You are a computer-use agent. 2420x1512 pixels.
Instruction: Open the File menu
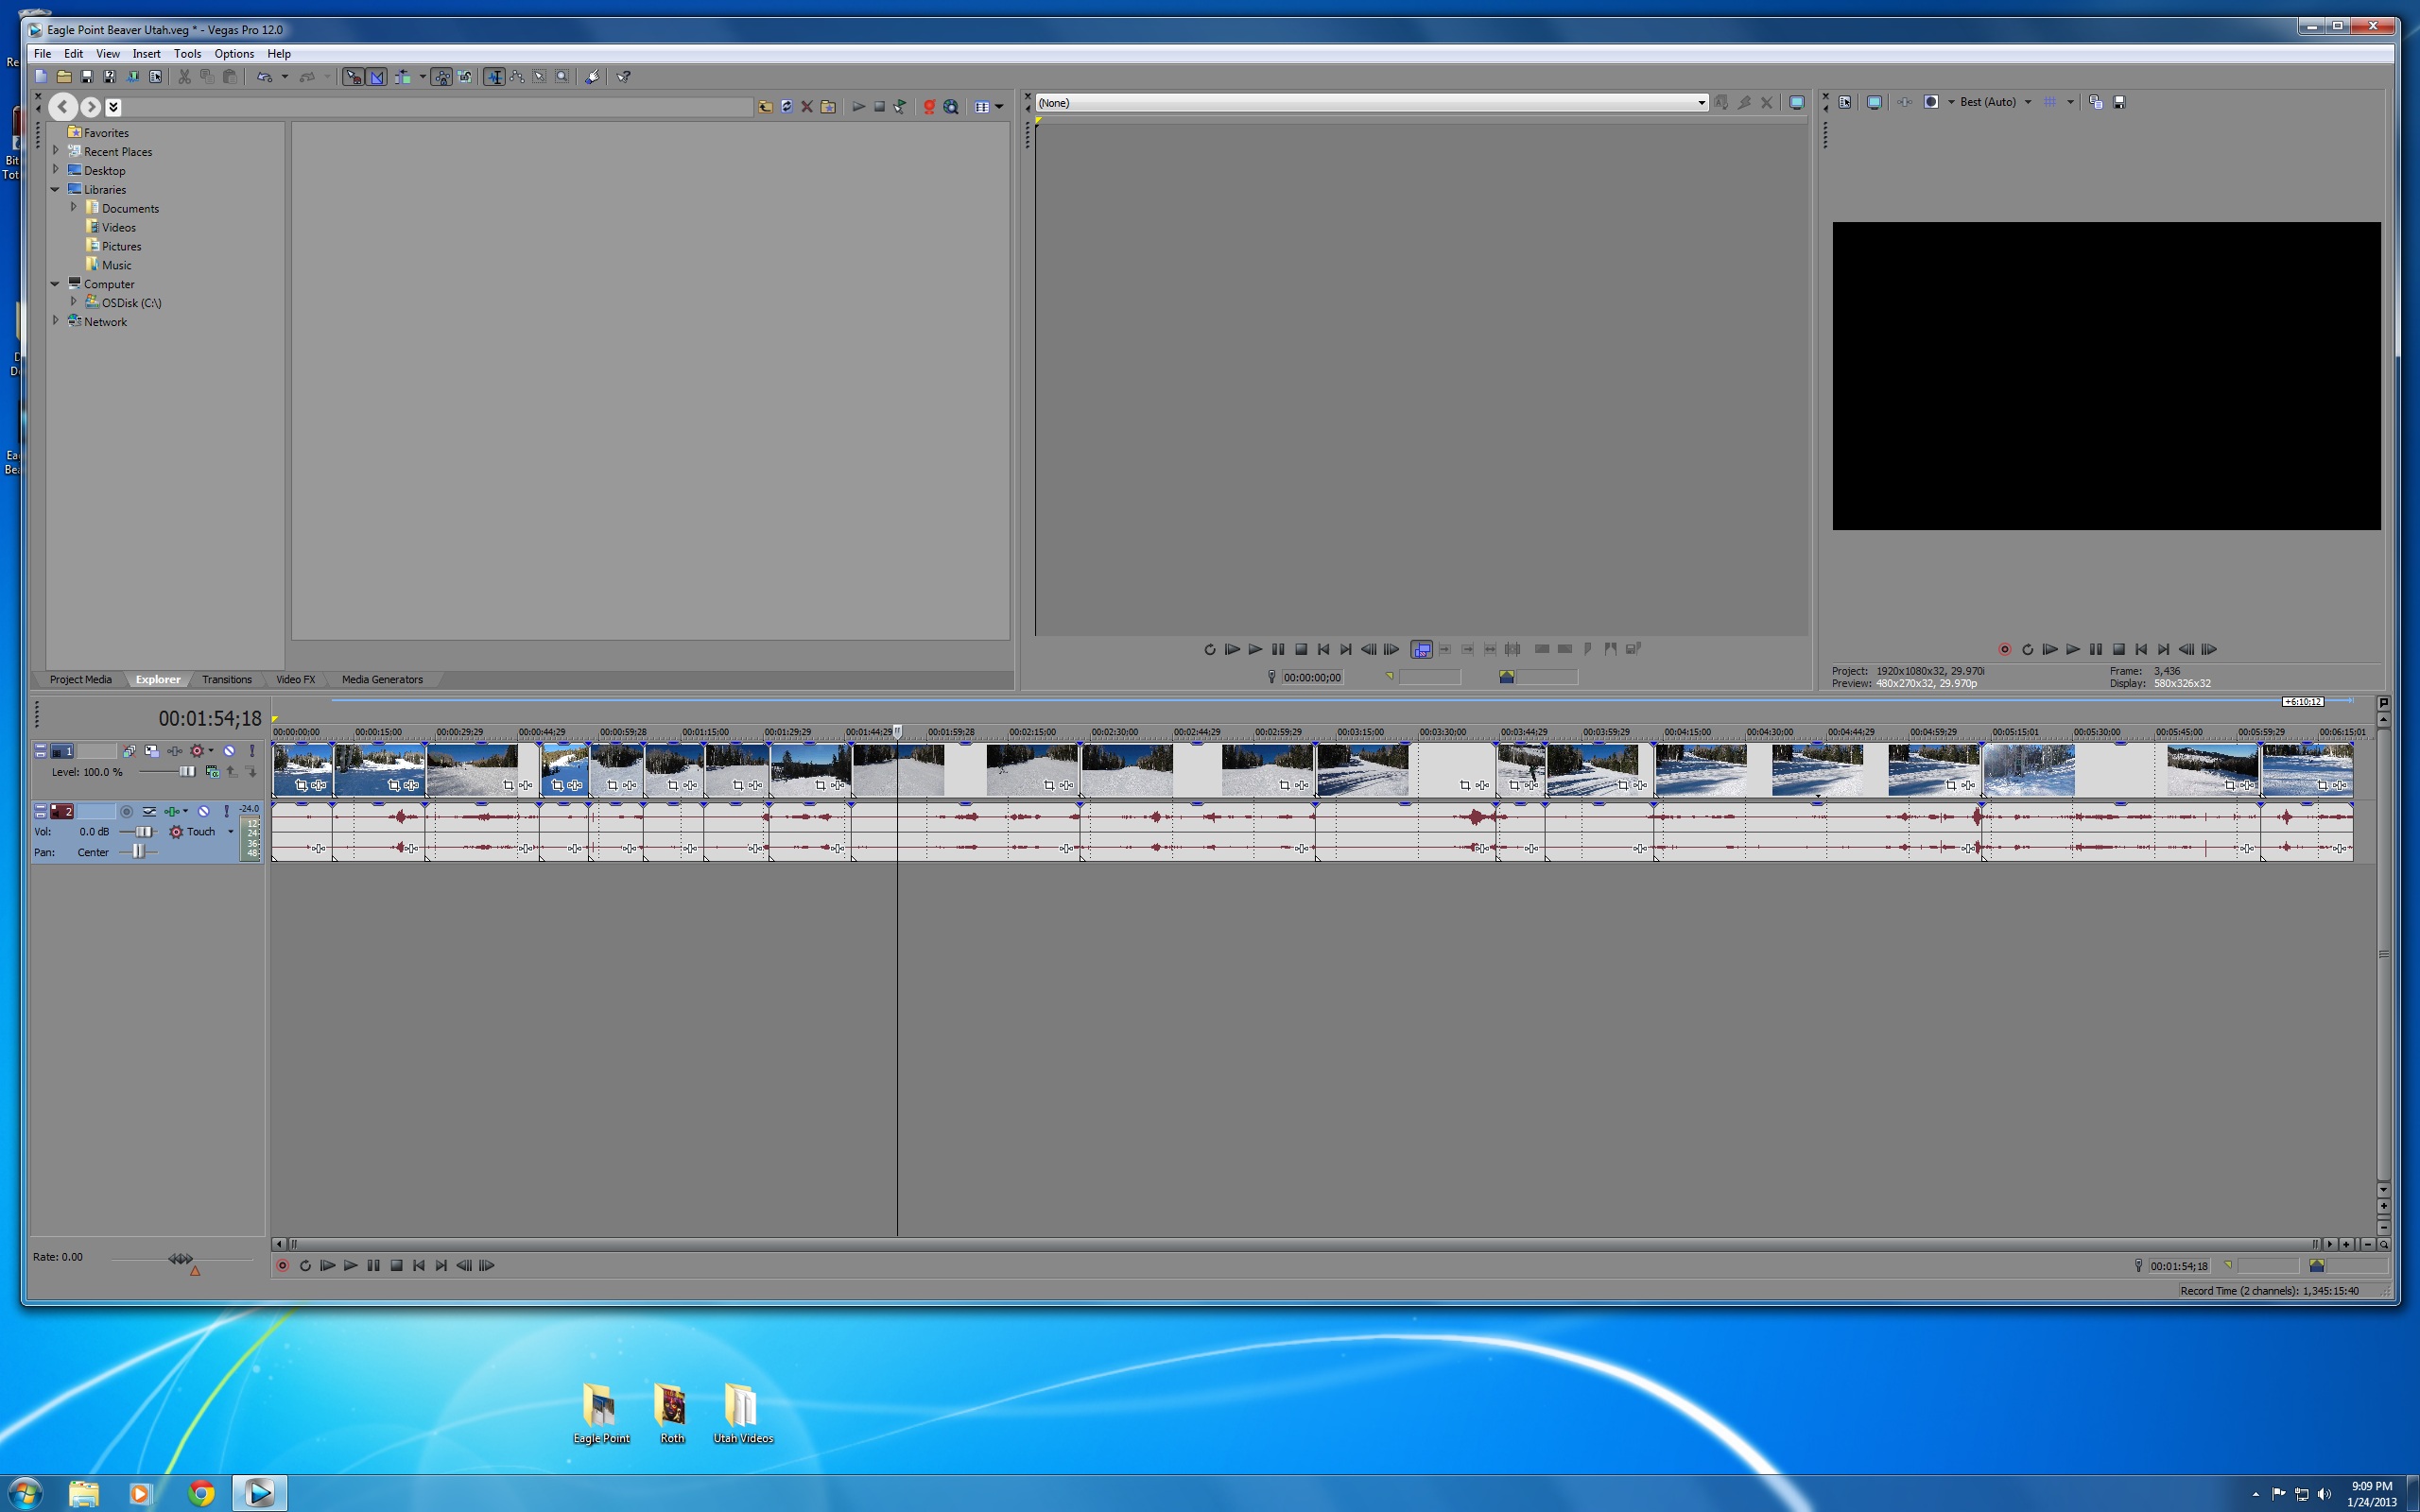(x=42, y=54)
